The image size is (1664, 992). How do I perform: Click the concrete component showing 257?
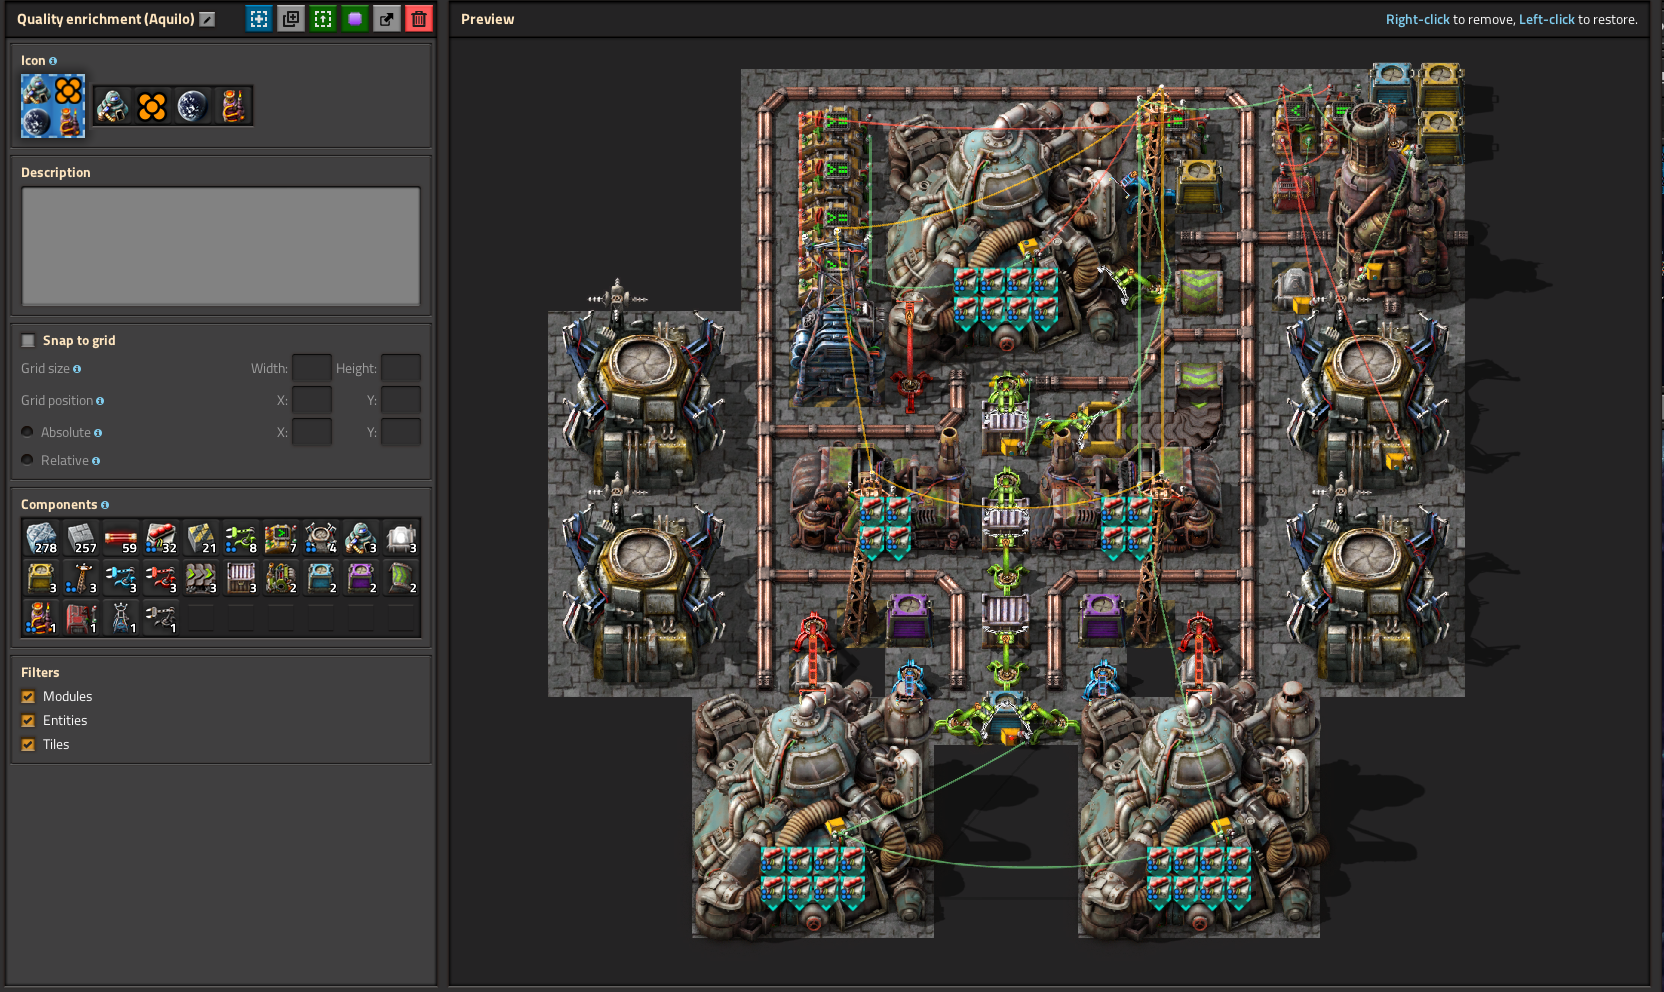click(81, 538)
